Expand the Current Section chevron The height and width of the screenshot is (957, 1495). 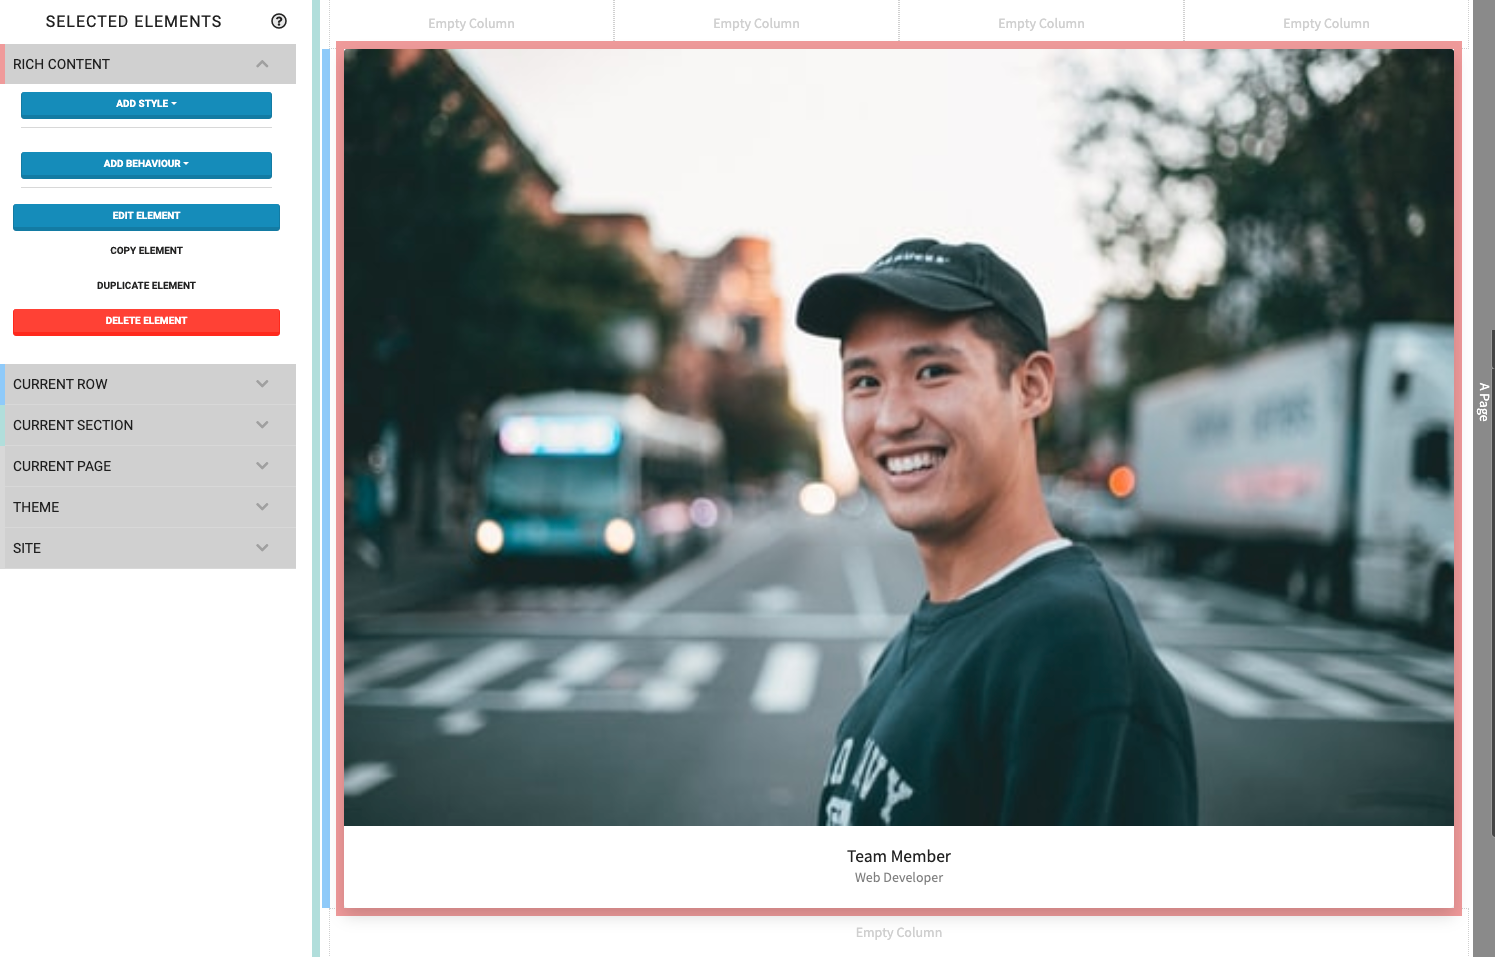(x=262, y=425)
